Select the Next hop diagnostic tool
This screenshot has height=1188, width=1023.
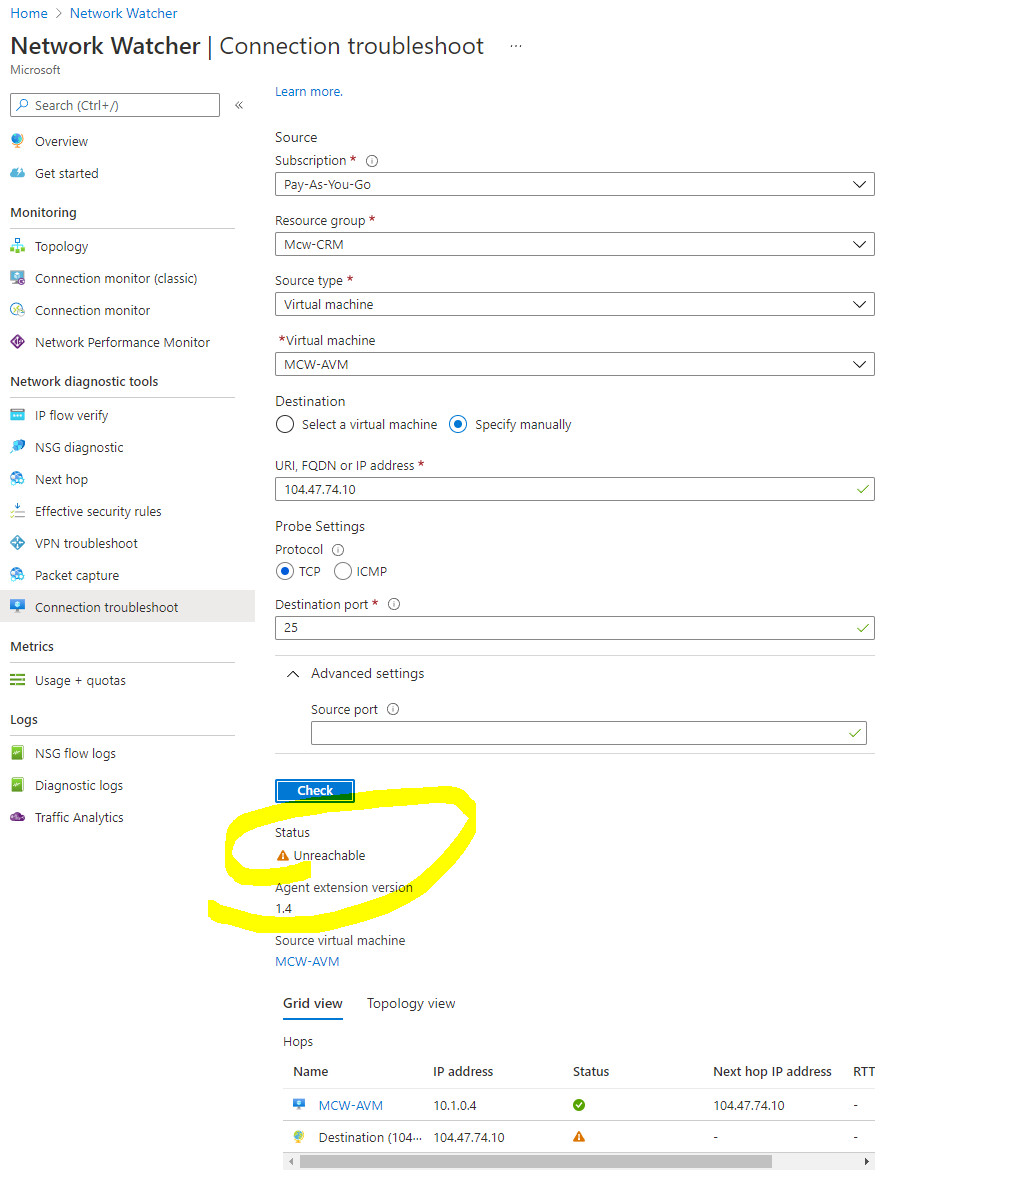pos(60,479)
